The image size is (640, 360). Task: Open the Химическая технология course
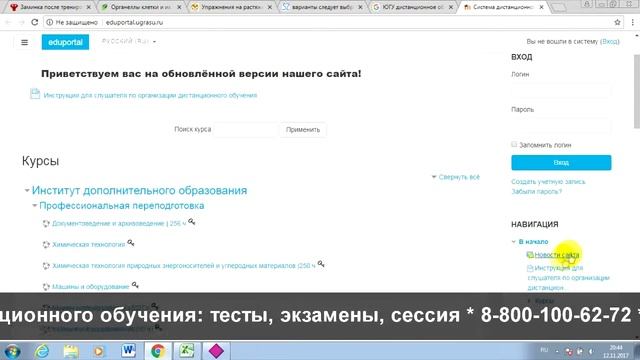pyautogui.click(x=89, y=244)
